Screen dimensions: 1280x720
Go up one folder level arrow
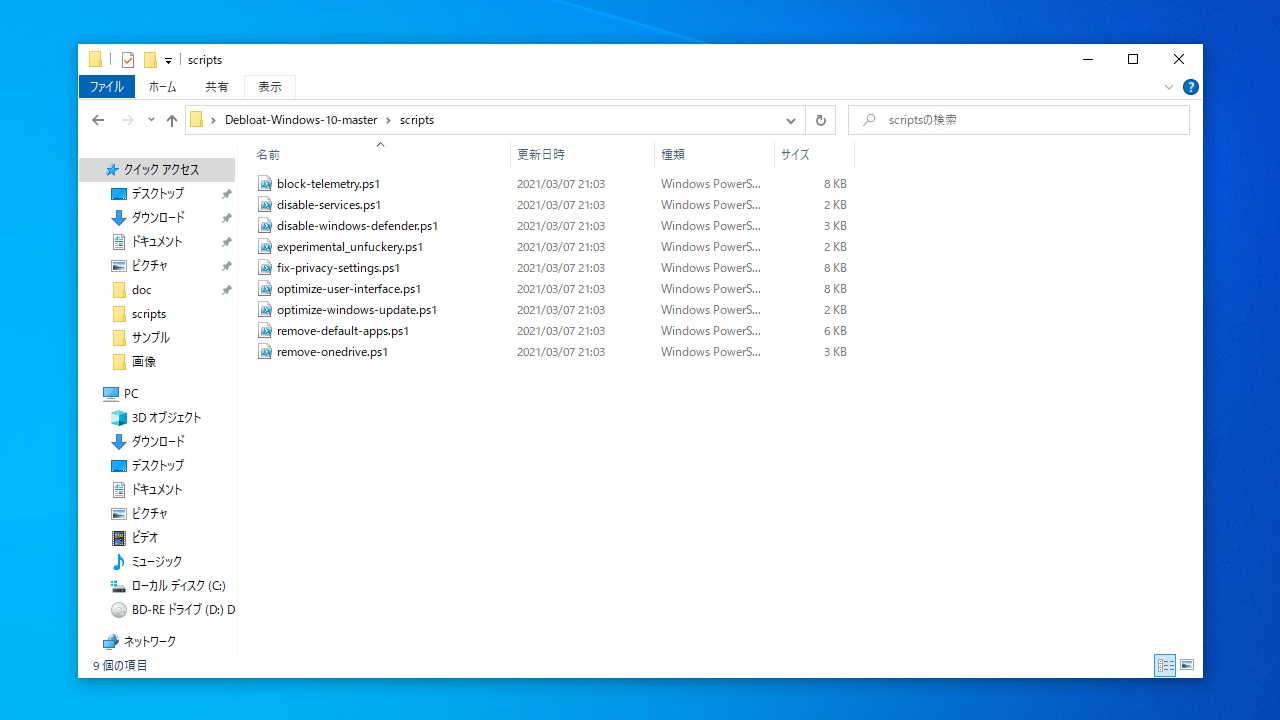point(172,120)
